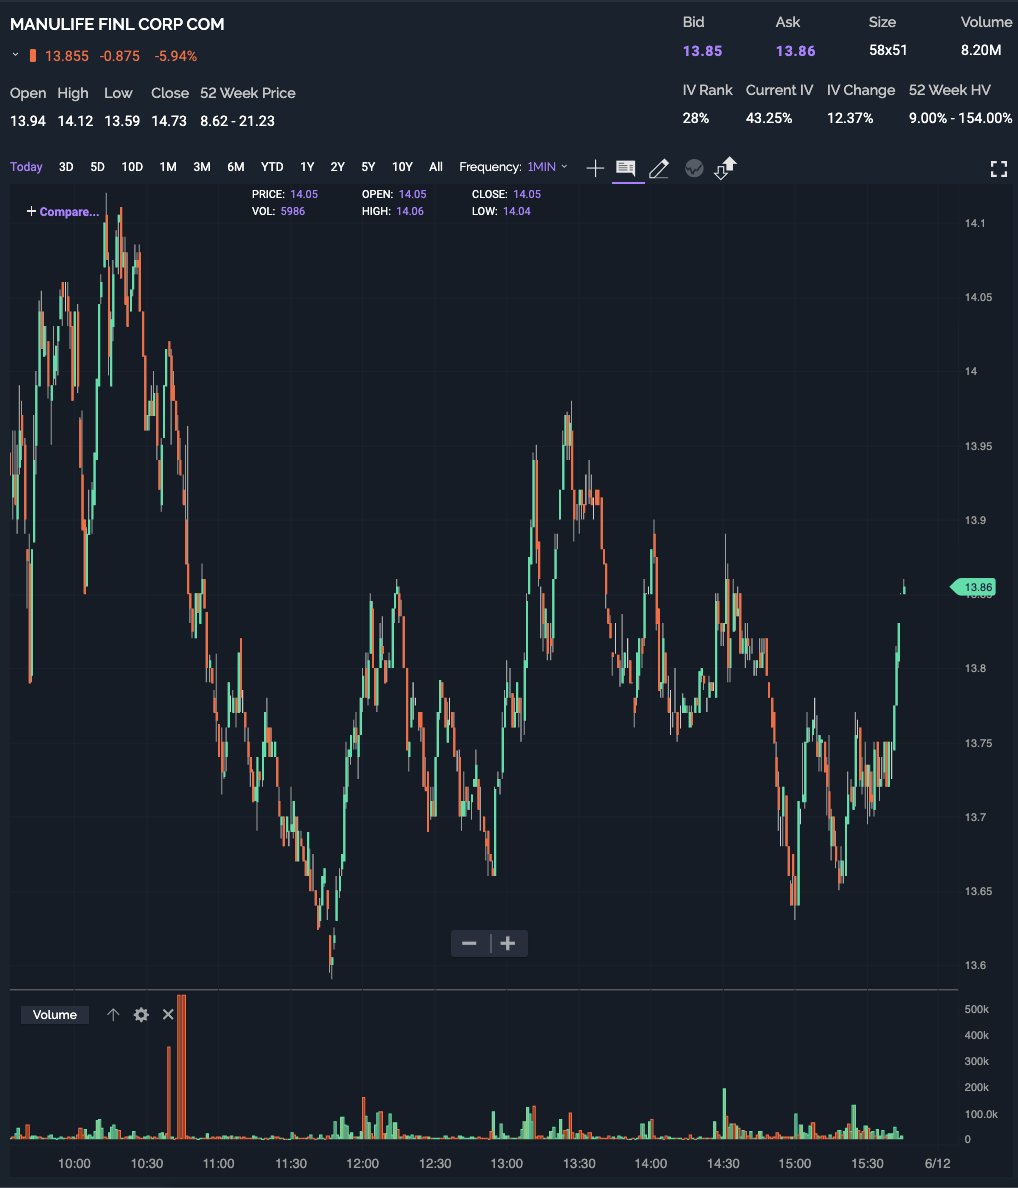Click the VOL: 5986 readout
This screenshot has width=1018, height=1188.
[x=278, y=211]
